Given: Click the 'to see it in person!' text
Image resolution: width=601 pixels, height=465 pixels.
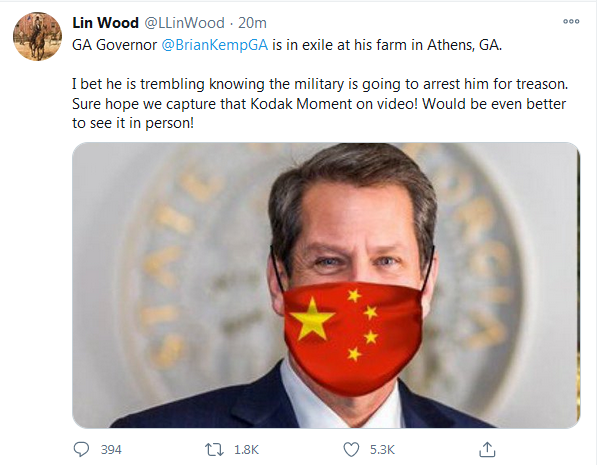Looking at the screenshot, I should point(133,123).
